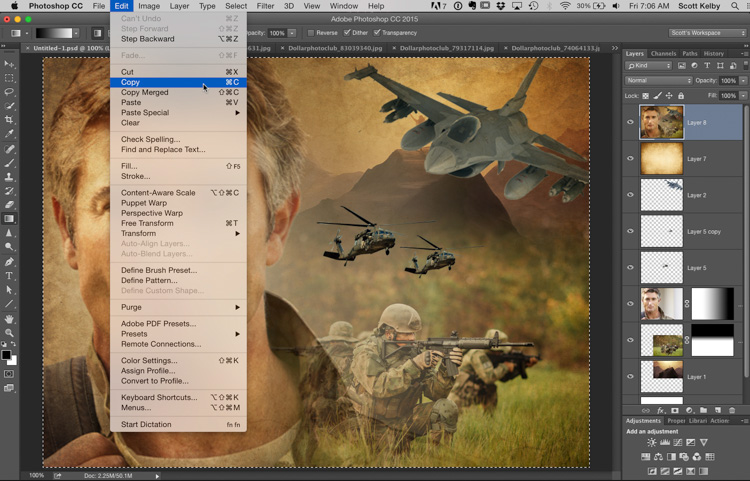The image size is (750, 481).
Task: Enable the Reverse checkbox
Action: tap(312, 33)
